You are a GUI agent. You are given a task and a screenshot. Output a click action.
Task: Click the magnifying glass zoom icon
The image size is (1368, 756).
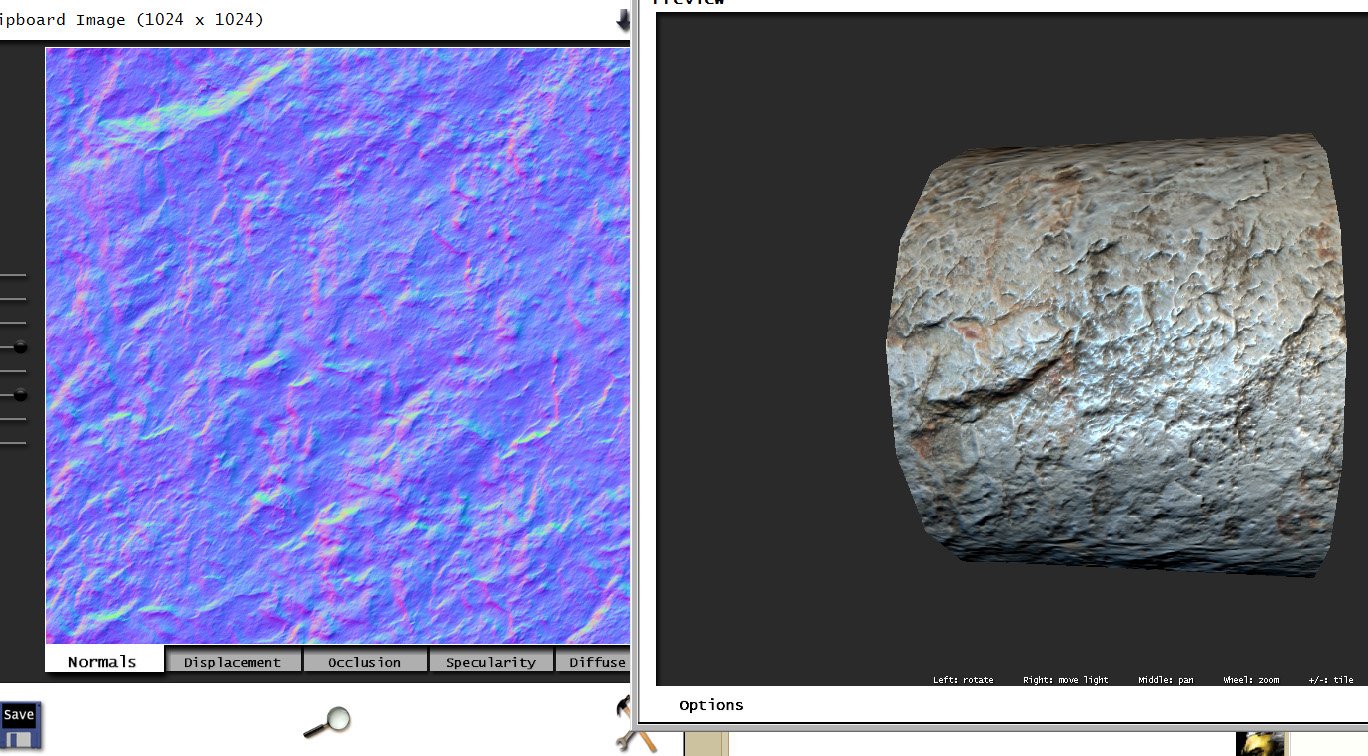point(328,721)
